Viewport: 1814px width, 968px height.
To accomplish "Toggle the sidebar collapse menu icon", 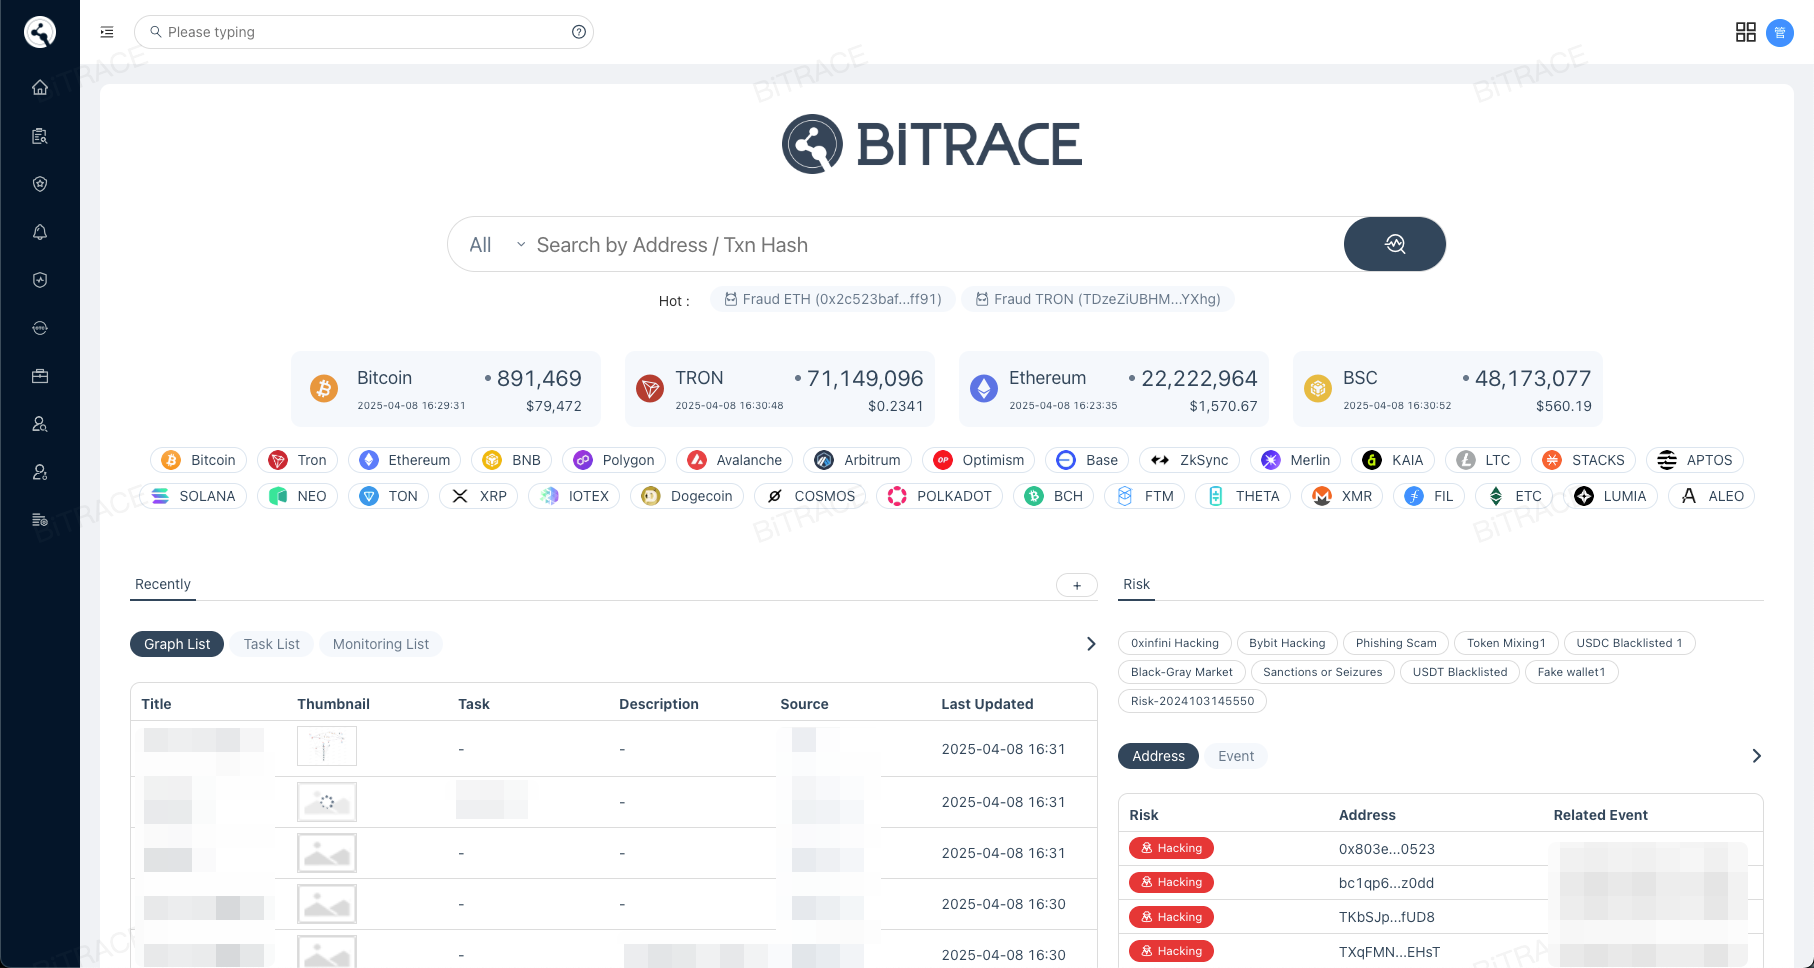I will click(x=107, y=32).
